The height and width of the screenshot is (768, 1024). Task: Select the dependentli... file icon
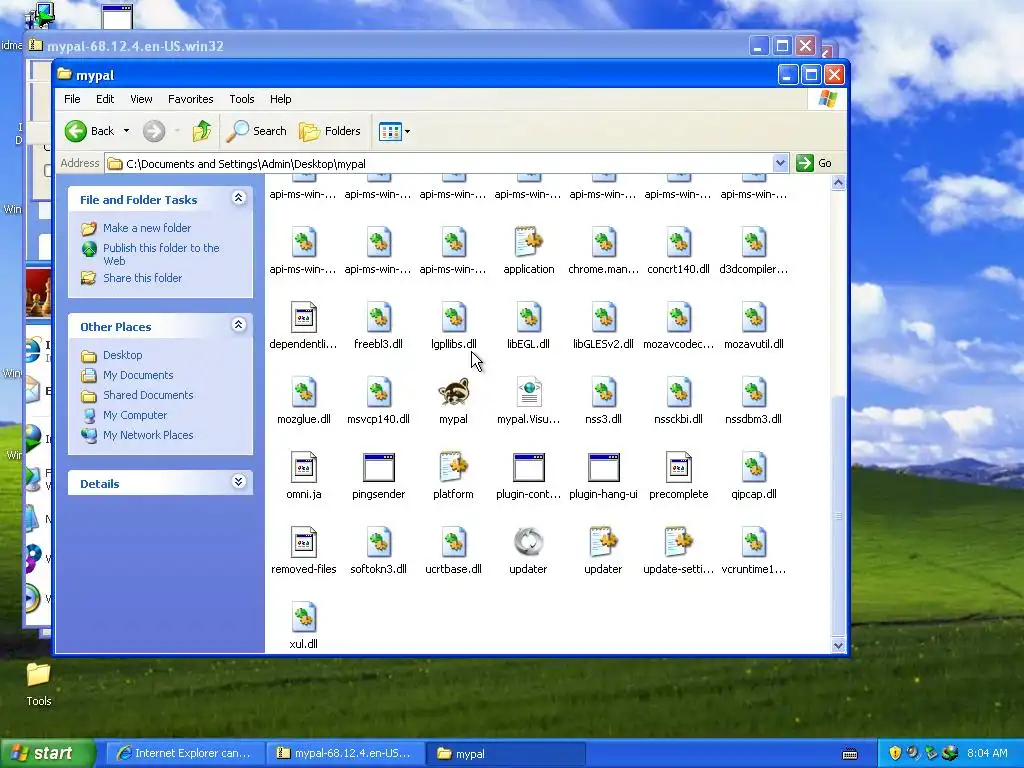[x=304, y=317]
